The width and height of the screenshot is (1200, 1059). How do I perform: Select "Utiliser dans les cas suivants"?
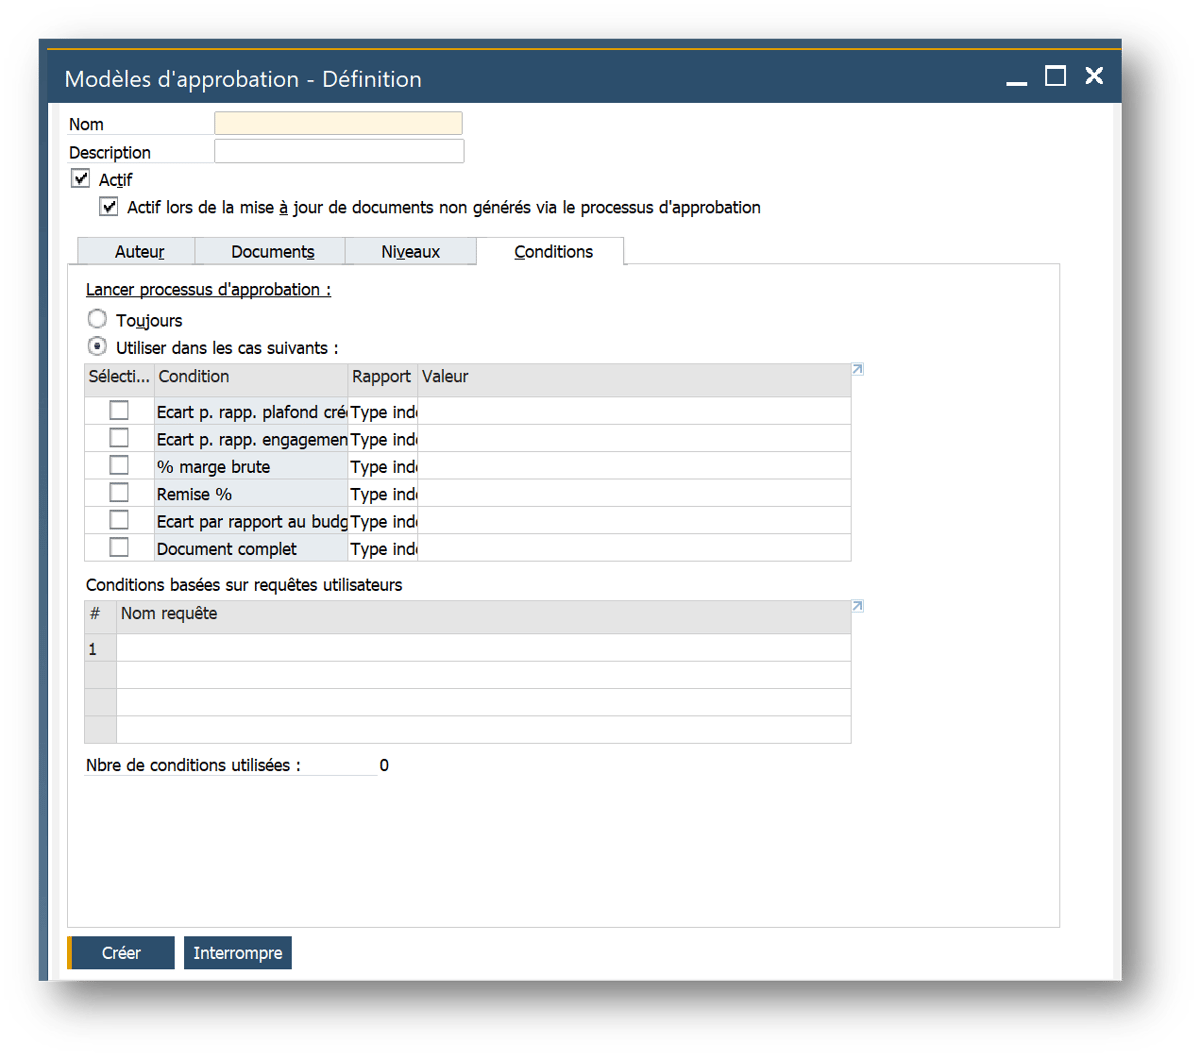pos(96,345)
